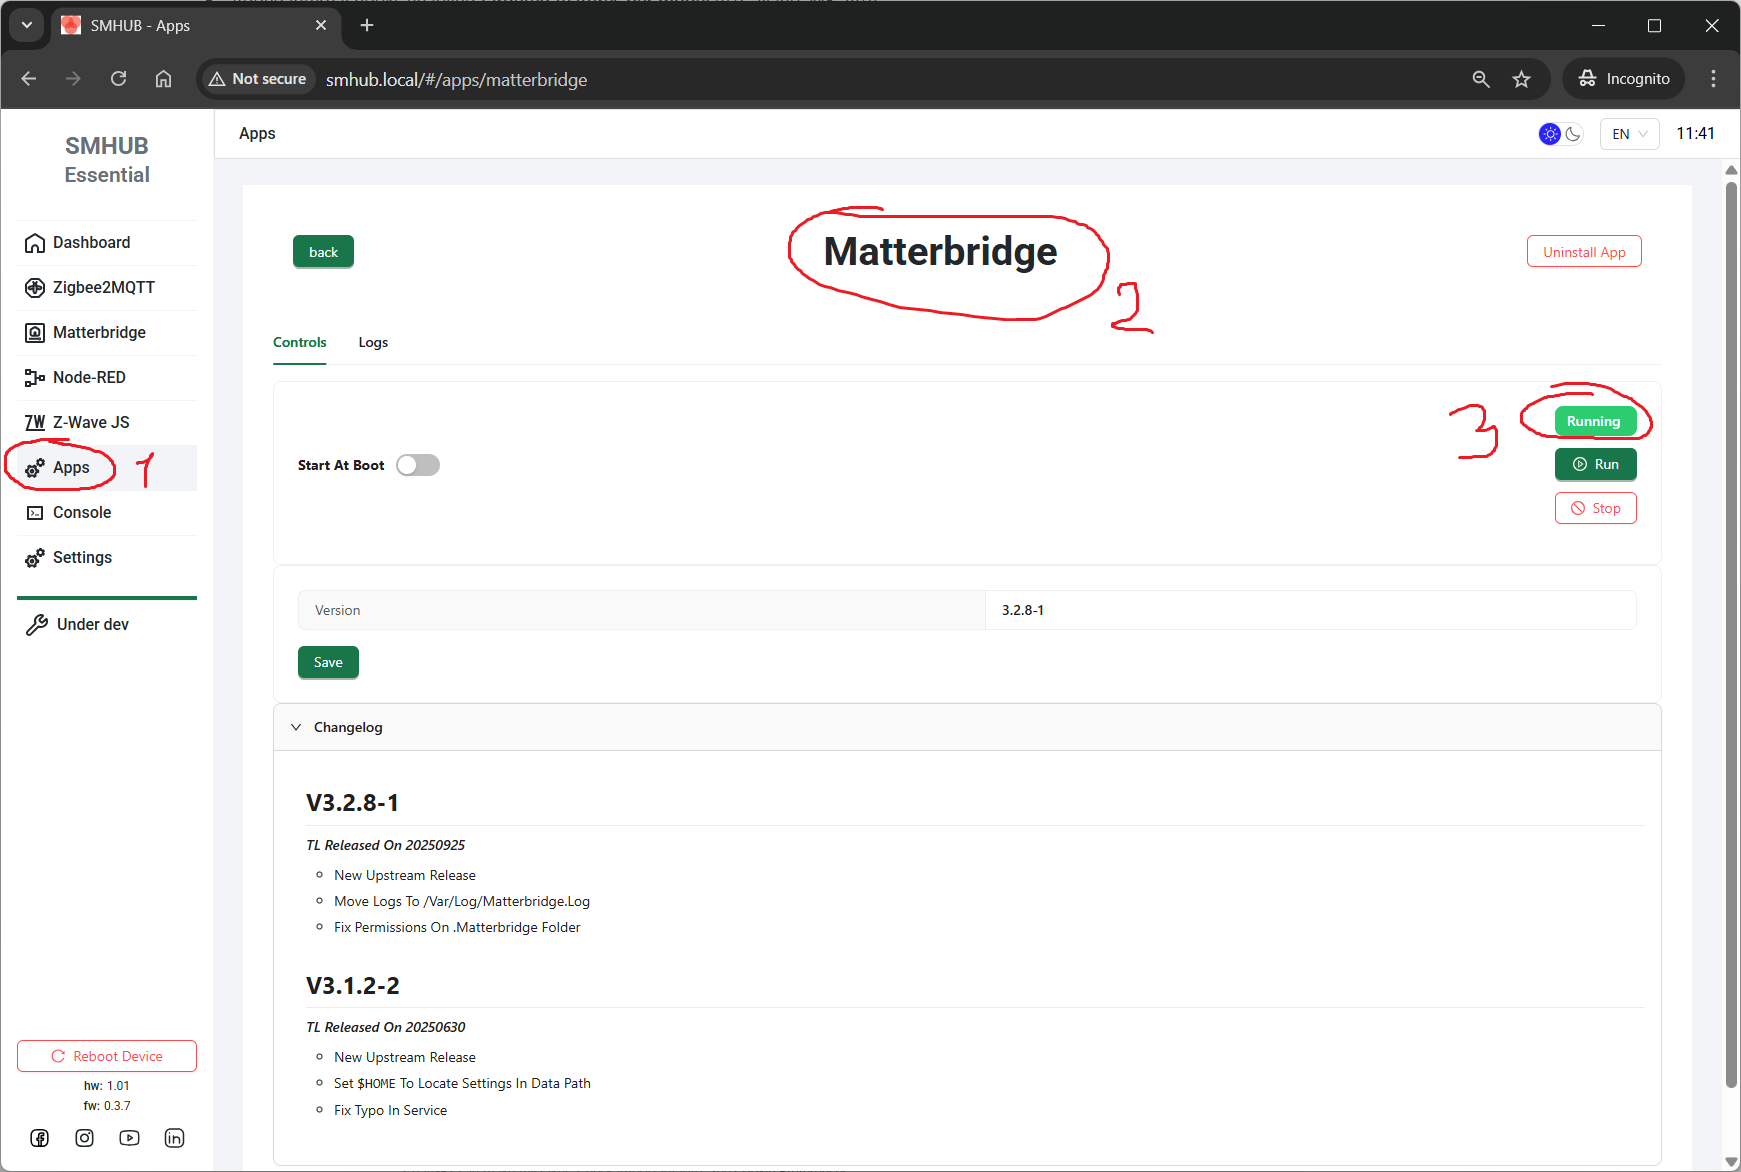Open the LinkedIn icon in sidebar footer
Screen dimensions: 1741x1172
pyautogui.click(x=175, y=1138)
